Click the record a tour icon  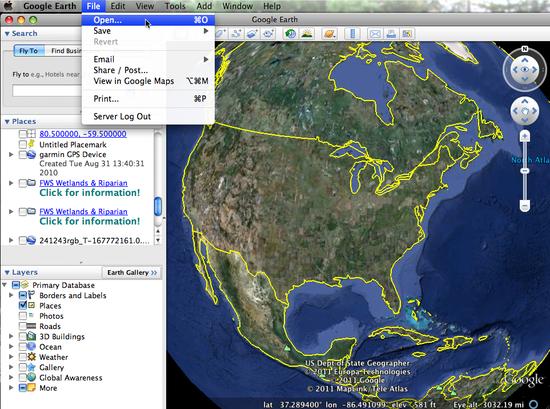point(269,34)
